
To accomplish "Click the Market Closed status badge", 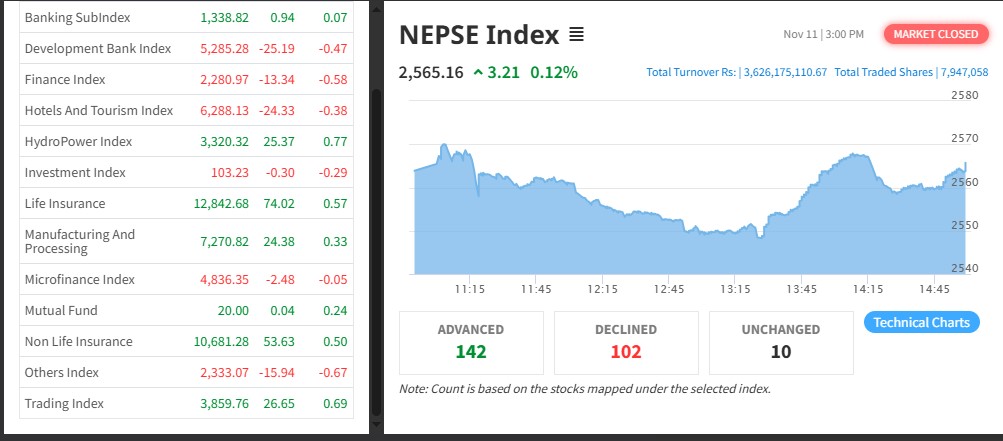I will pyautogui.click(x=935, y=34).
